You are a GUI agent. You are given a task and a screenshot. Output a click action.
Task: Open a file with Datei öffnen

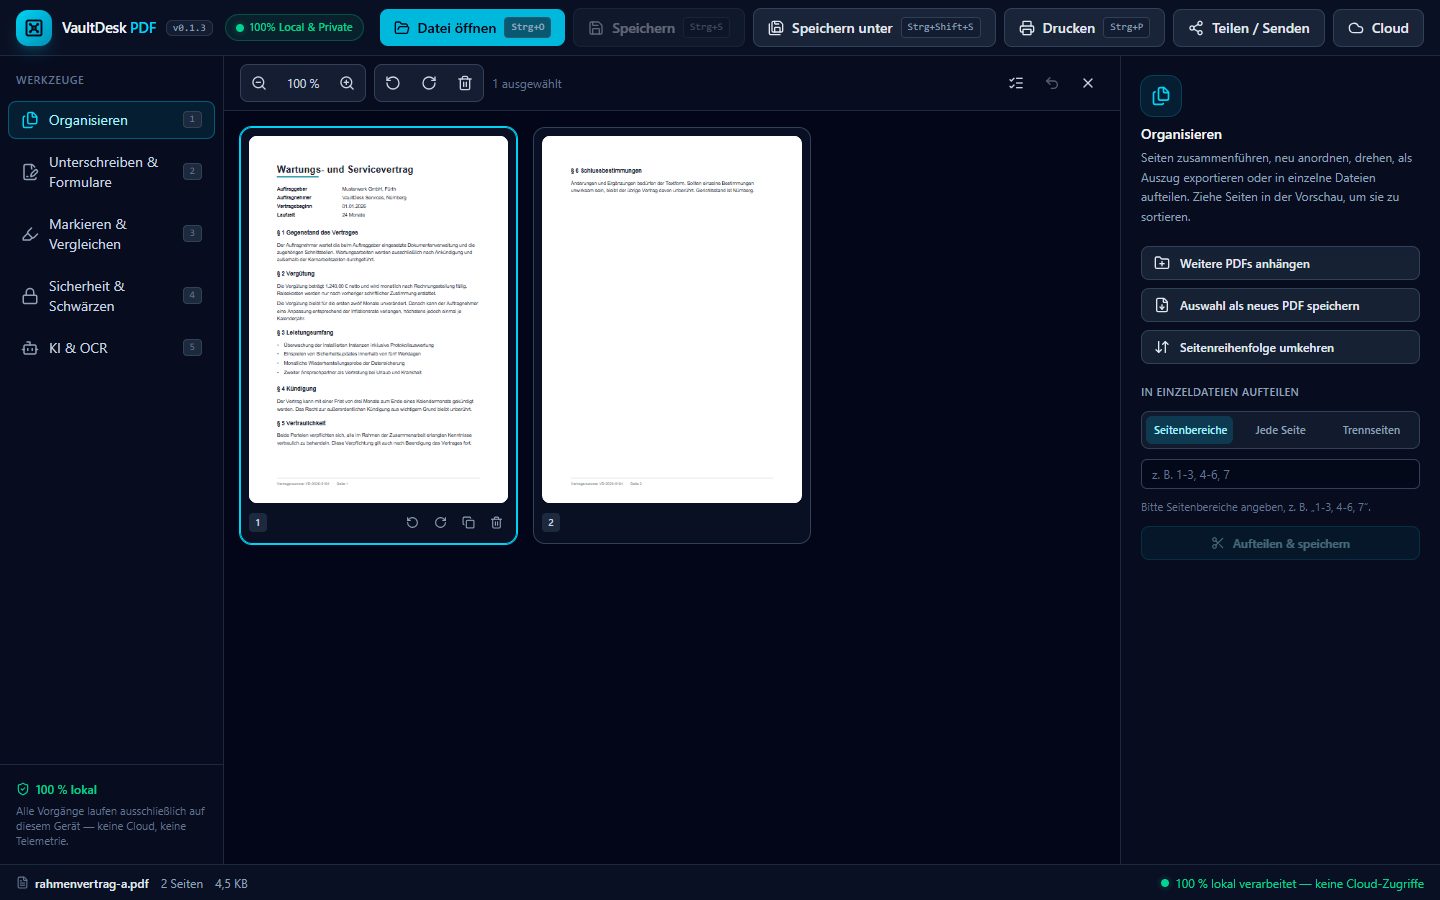click(472, 28)
